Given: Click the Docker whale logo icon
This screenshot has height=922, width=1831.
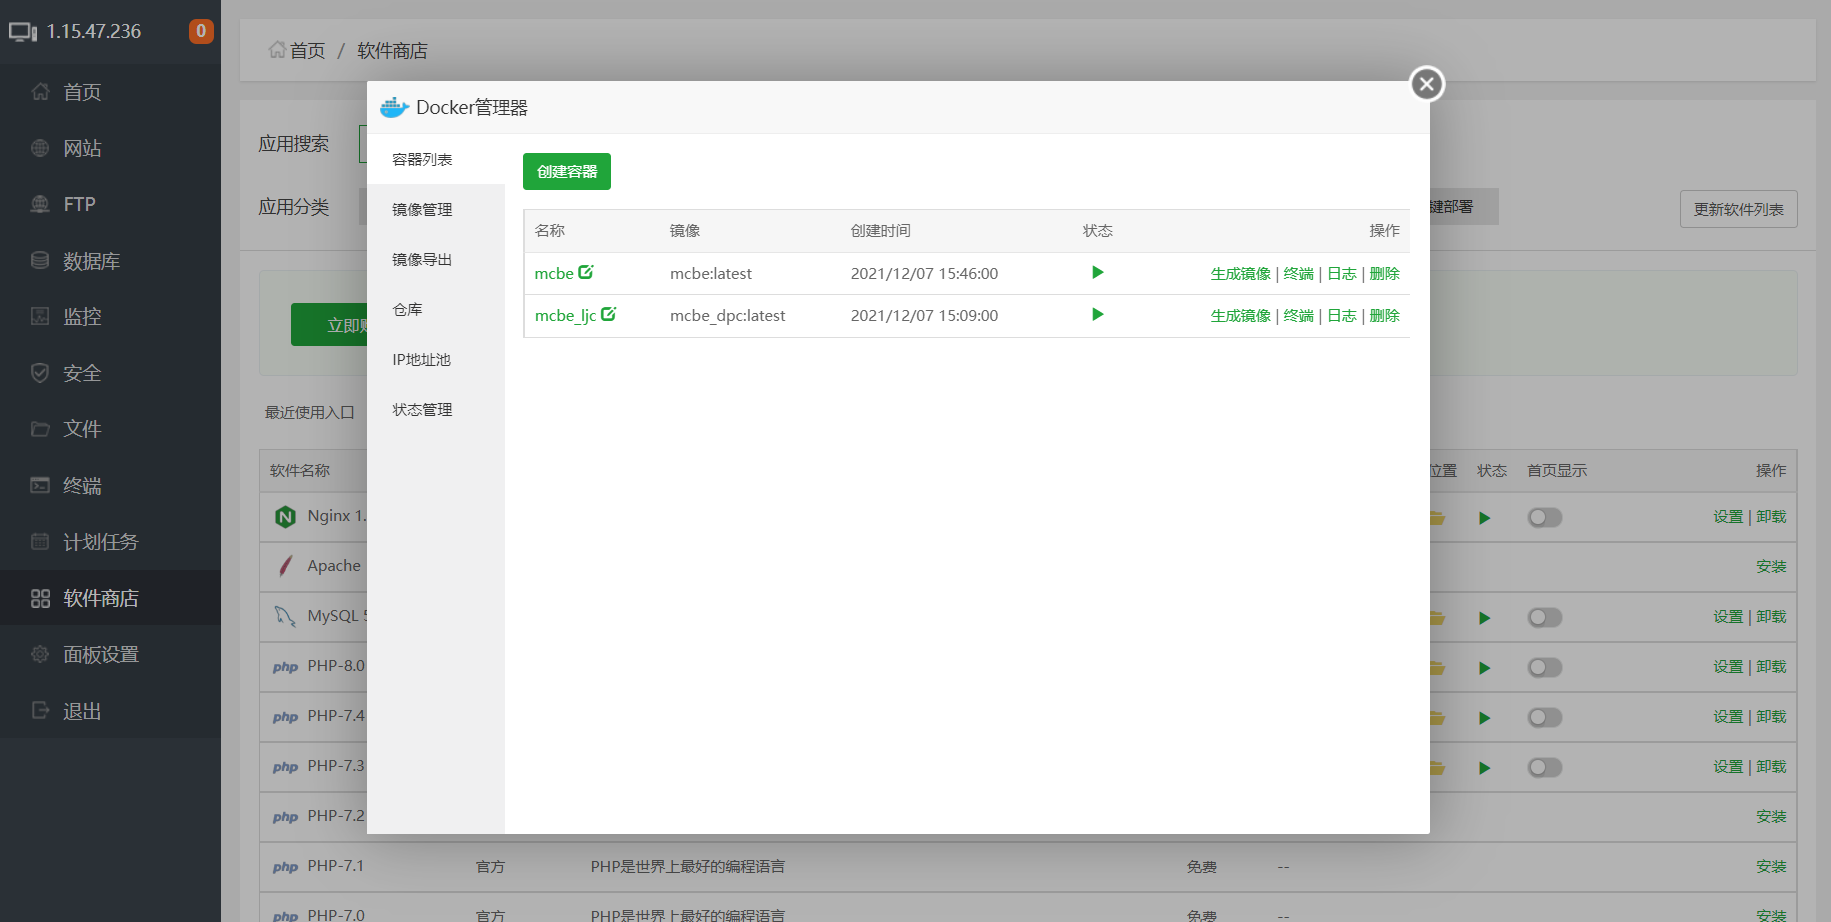Looking at the screenshot, I should [395, 107].
